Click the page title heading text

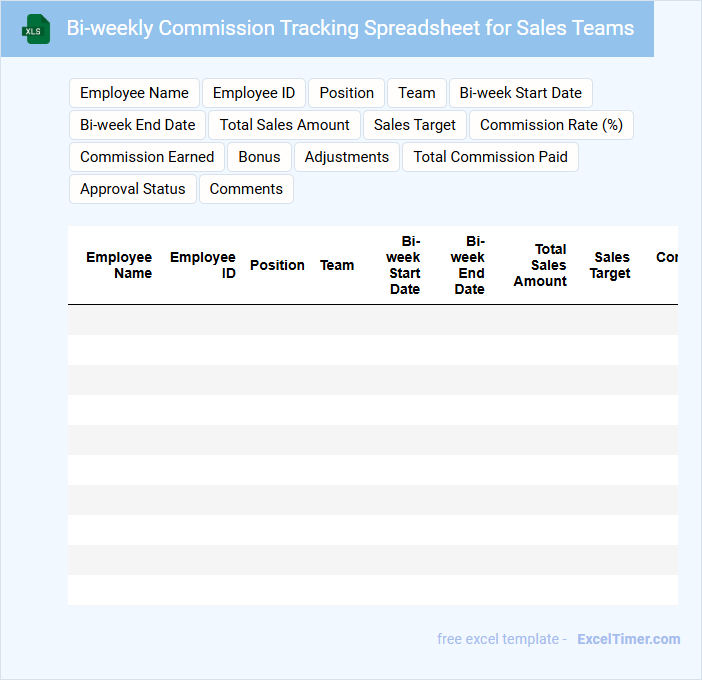pos(350,28)
